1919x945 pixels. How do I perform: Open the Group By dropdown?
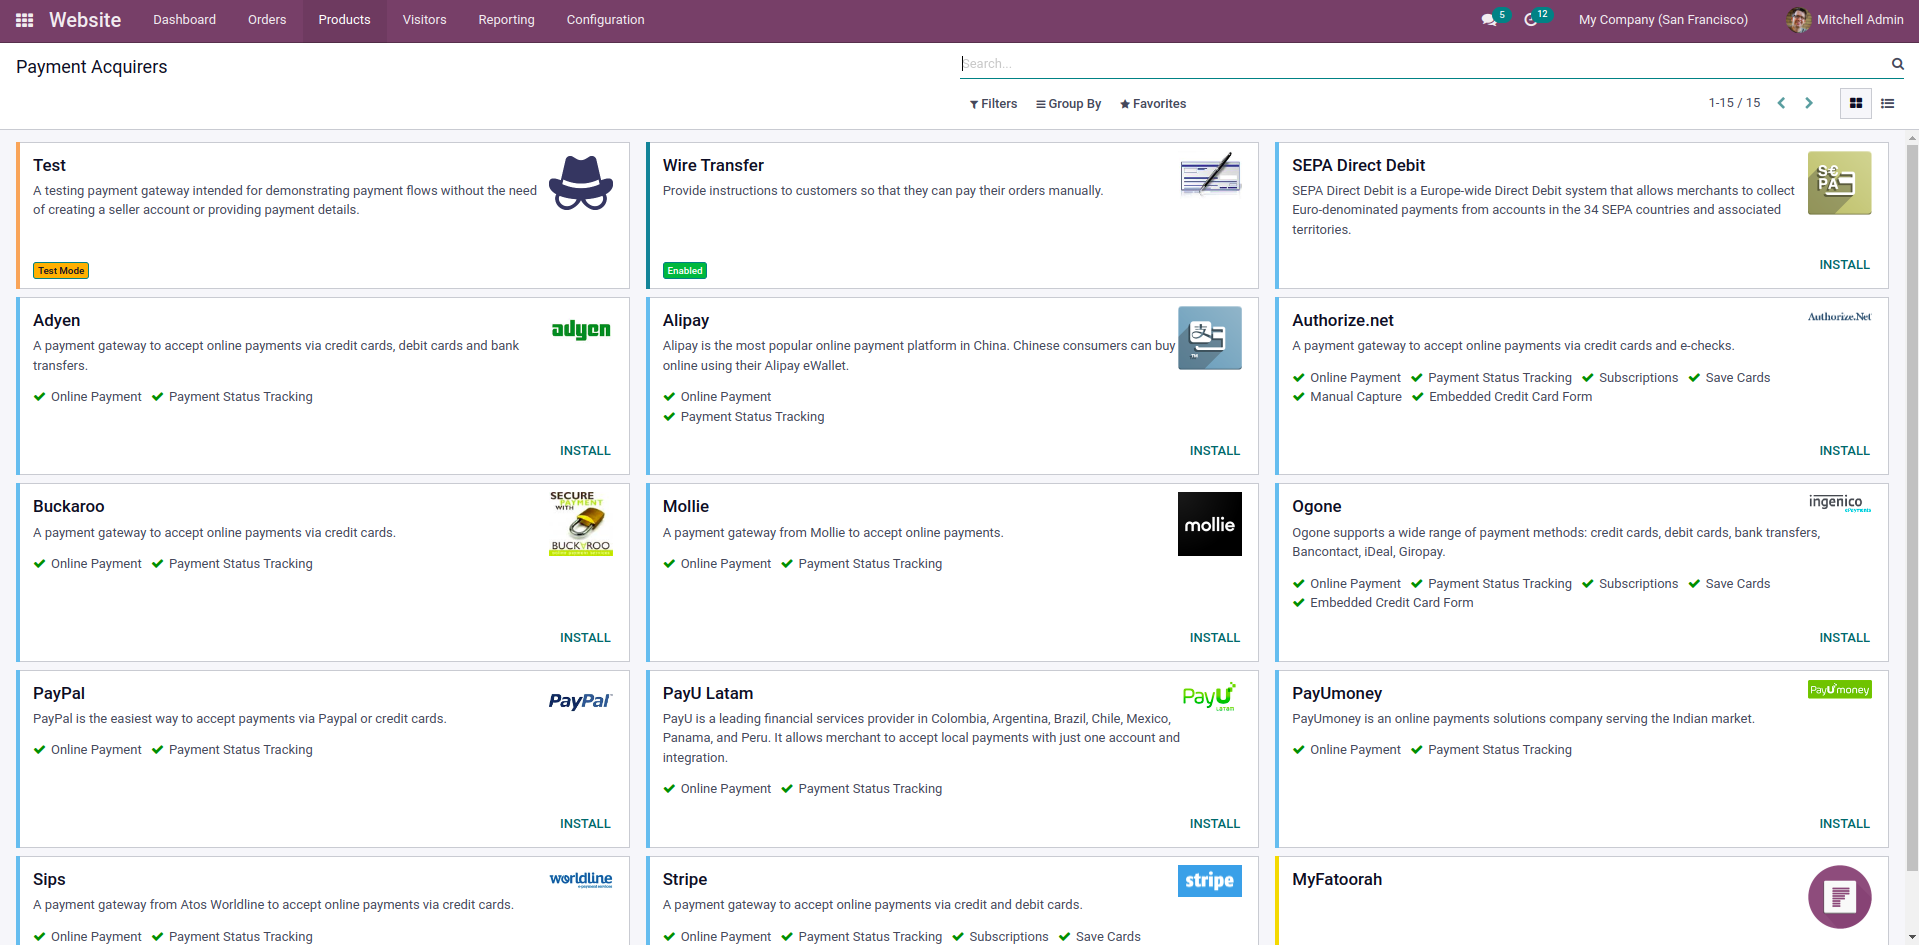1068,104
